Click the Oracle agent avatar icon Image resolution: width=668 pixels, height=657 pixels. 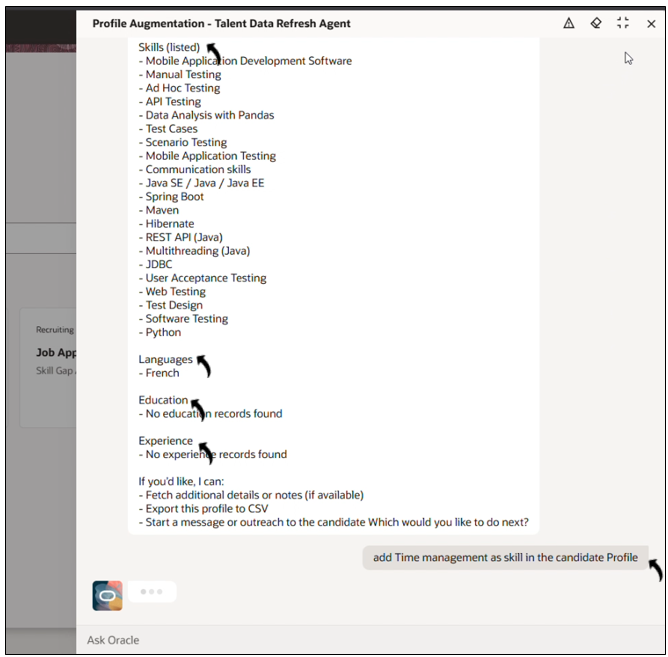(107, 595)
